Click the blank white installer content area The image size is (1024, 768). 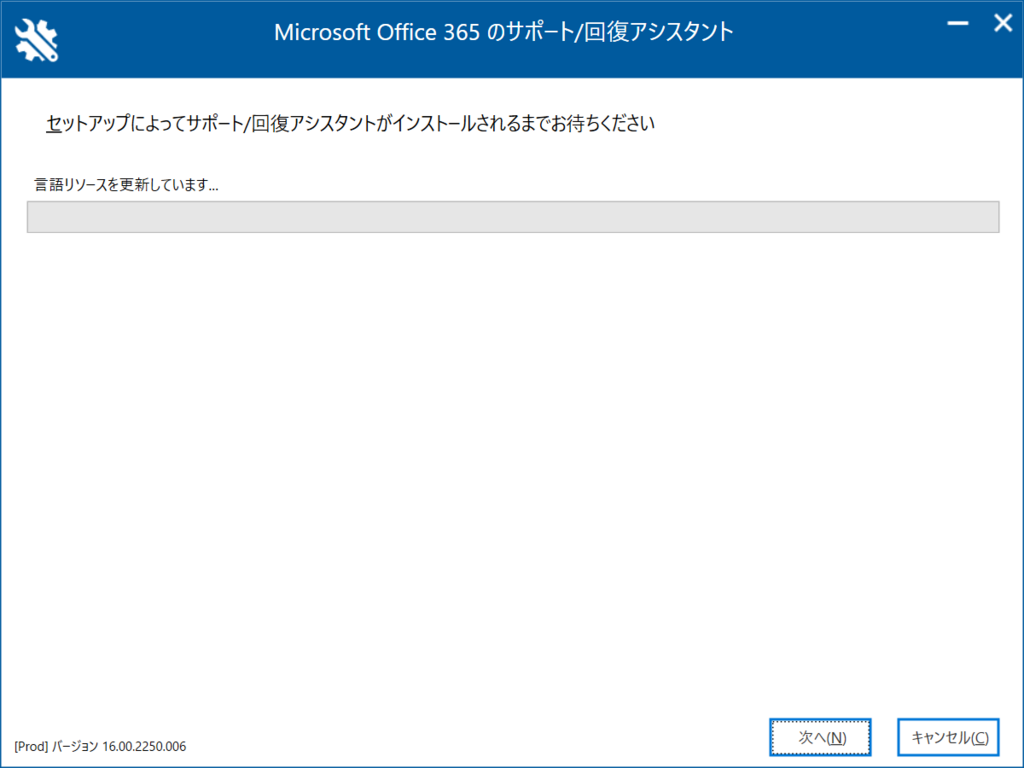coord(513,470)
